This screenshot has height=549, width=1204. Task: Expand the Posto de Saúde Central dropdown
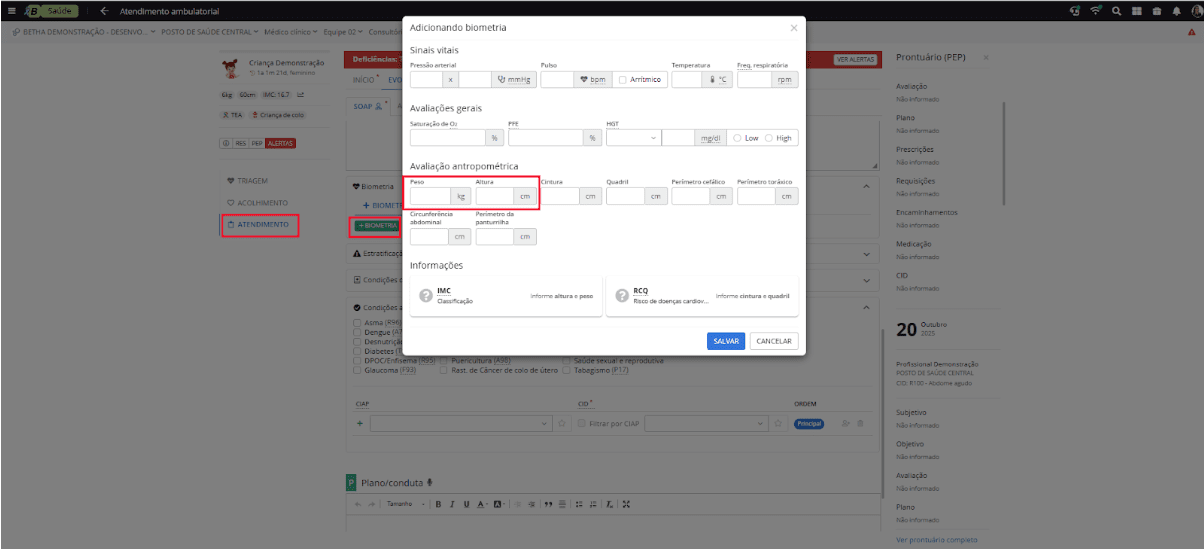click(x=210, y=32)
